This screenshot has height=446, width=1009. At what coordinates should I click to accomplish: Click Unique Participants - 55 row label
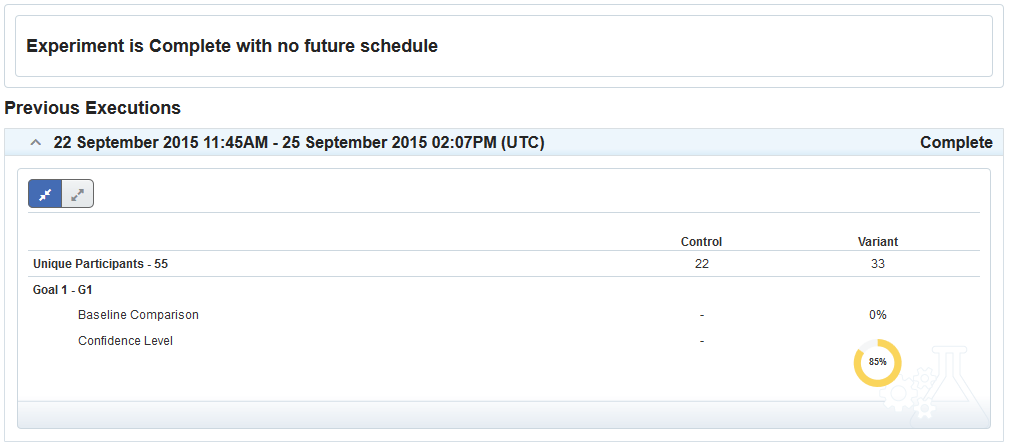click(100, 264)
